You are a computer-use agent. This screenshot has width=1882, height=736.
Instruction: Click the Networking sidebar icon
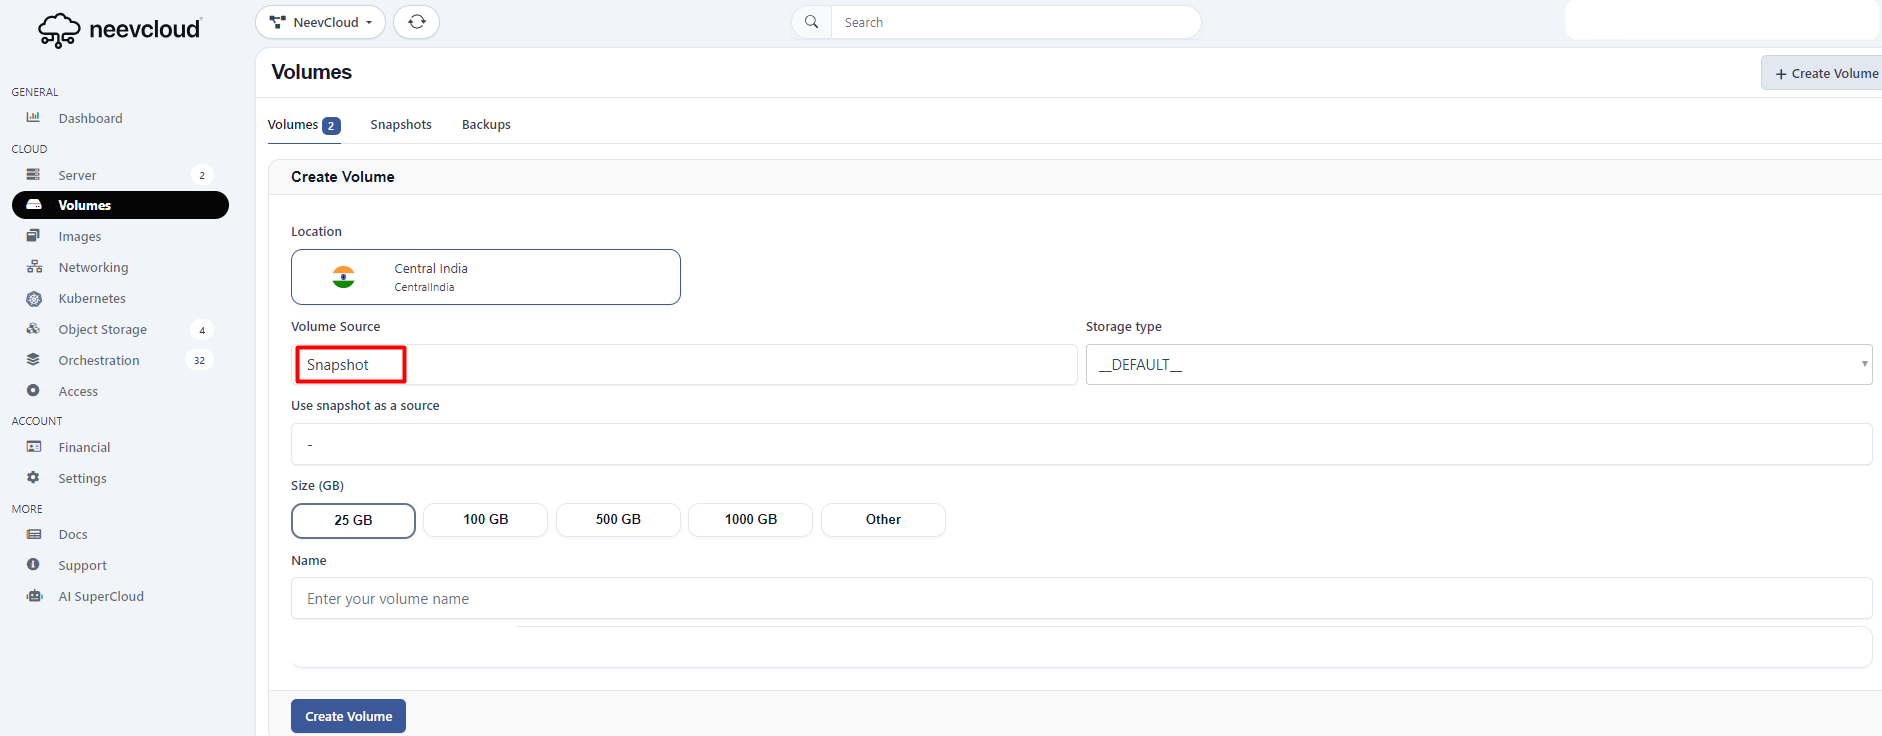click(34, 267)
